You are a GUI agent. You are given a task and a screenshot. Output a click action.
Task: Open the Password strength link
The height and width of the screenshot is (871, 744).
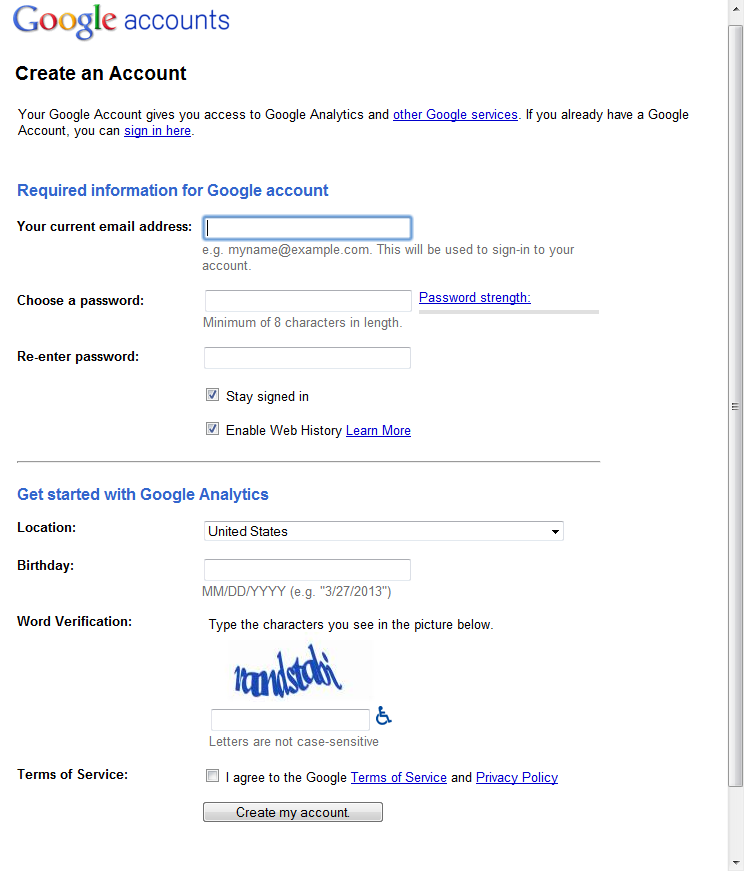pos(475,297)
